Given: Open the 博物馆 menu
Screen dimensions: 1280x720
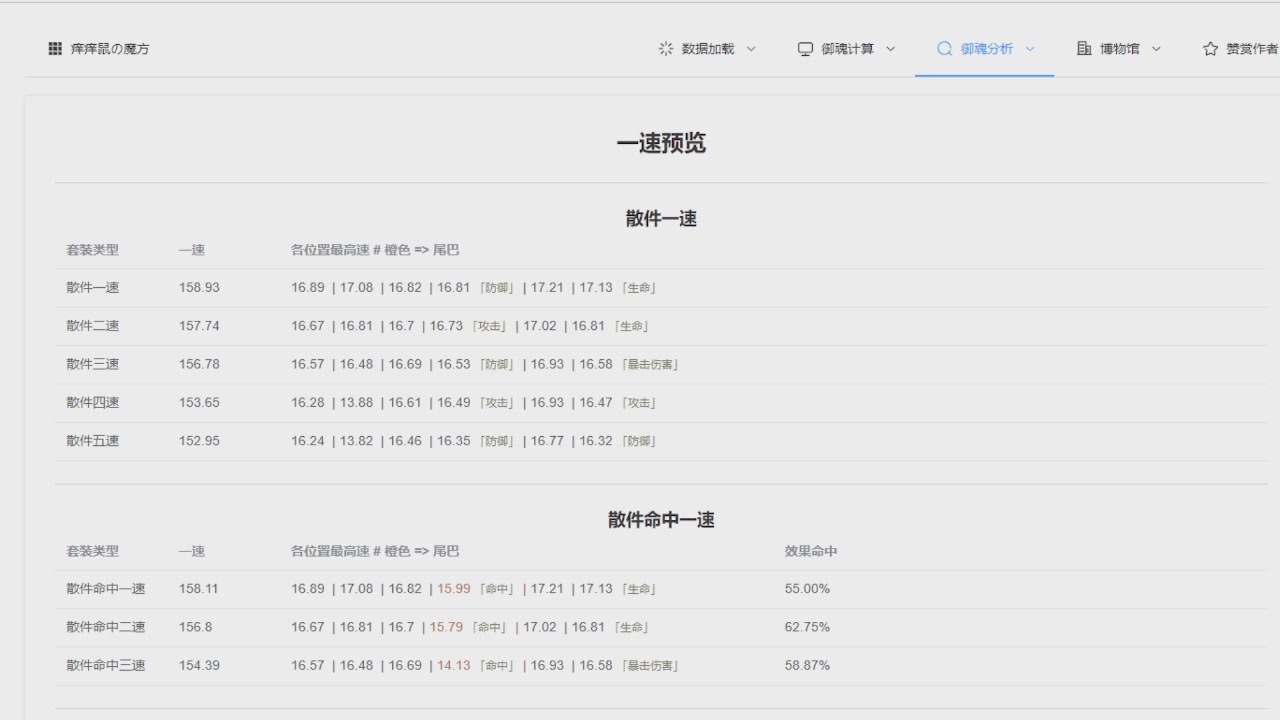Looking at the screenshot, I should 1118,49.
